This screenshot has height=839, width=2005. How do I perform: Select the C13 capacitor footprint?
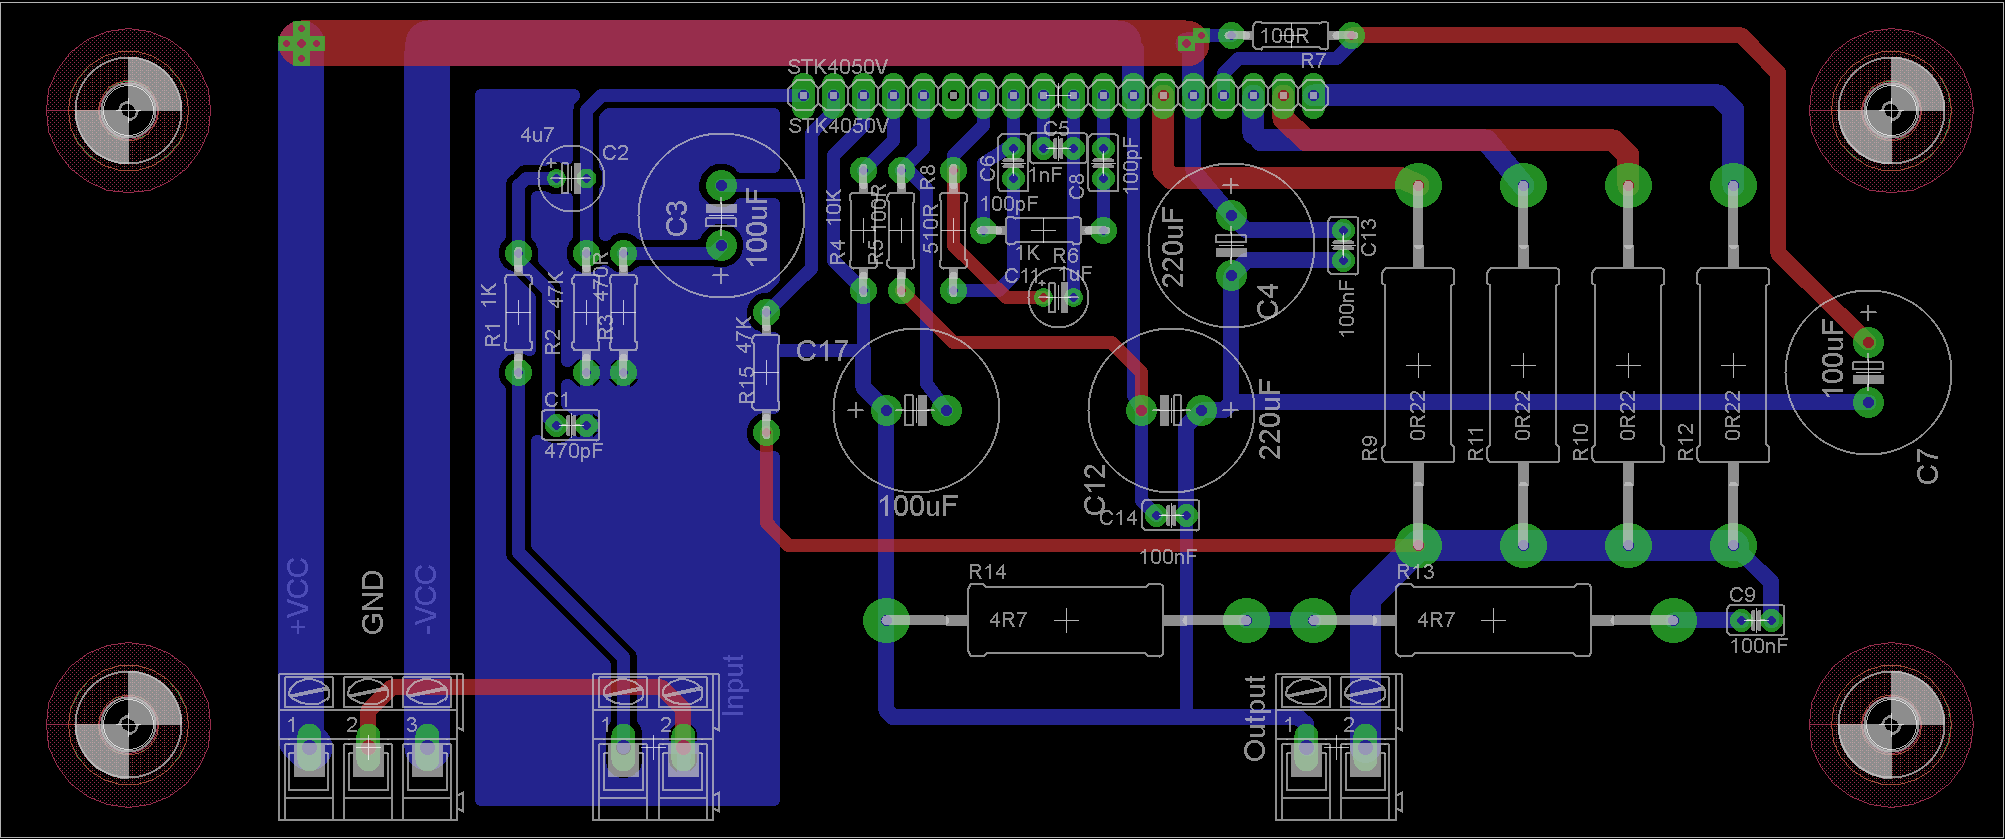[x=1343, y=246]
